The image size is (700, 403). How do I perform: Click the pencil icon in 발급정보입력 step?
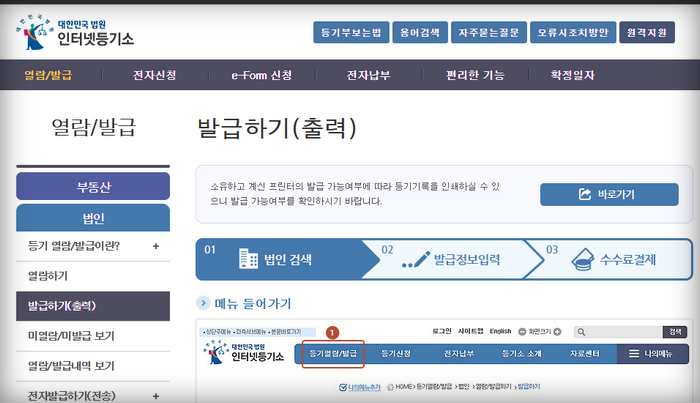tap(413, 260)
